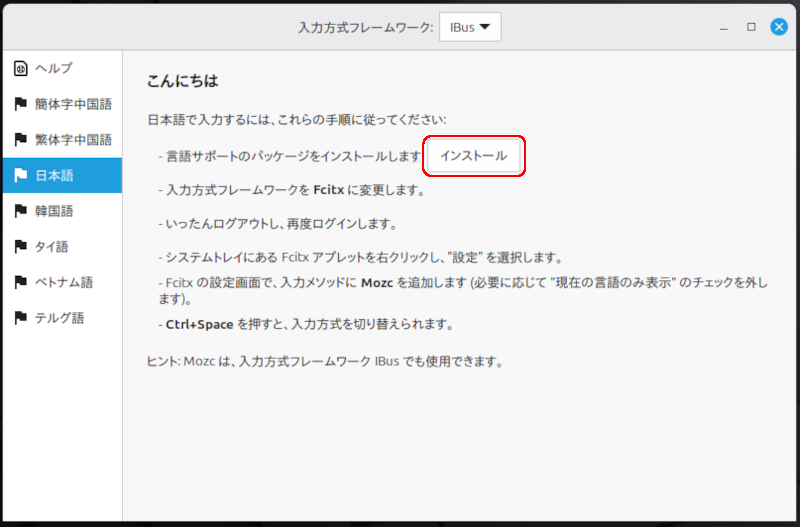Choose タイ語 in the sidebar
This screenshot has width=800, height=527.
click(62, 247)
